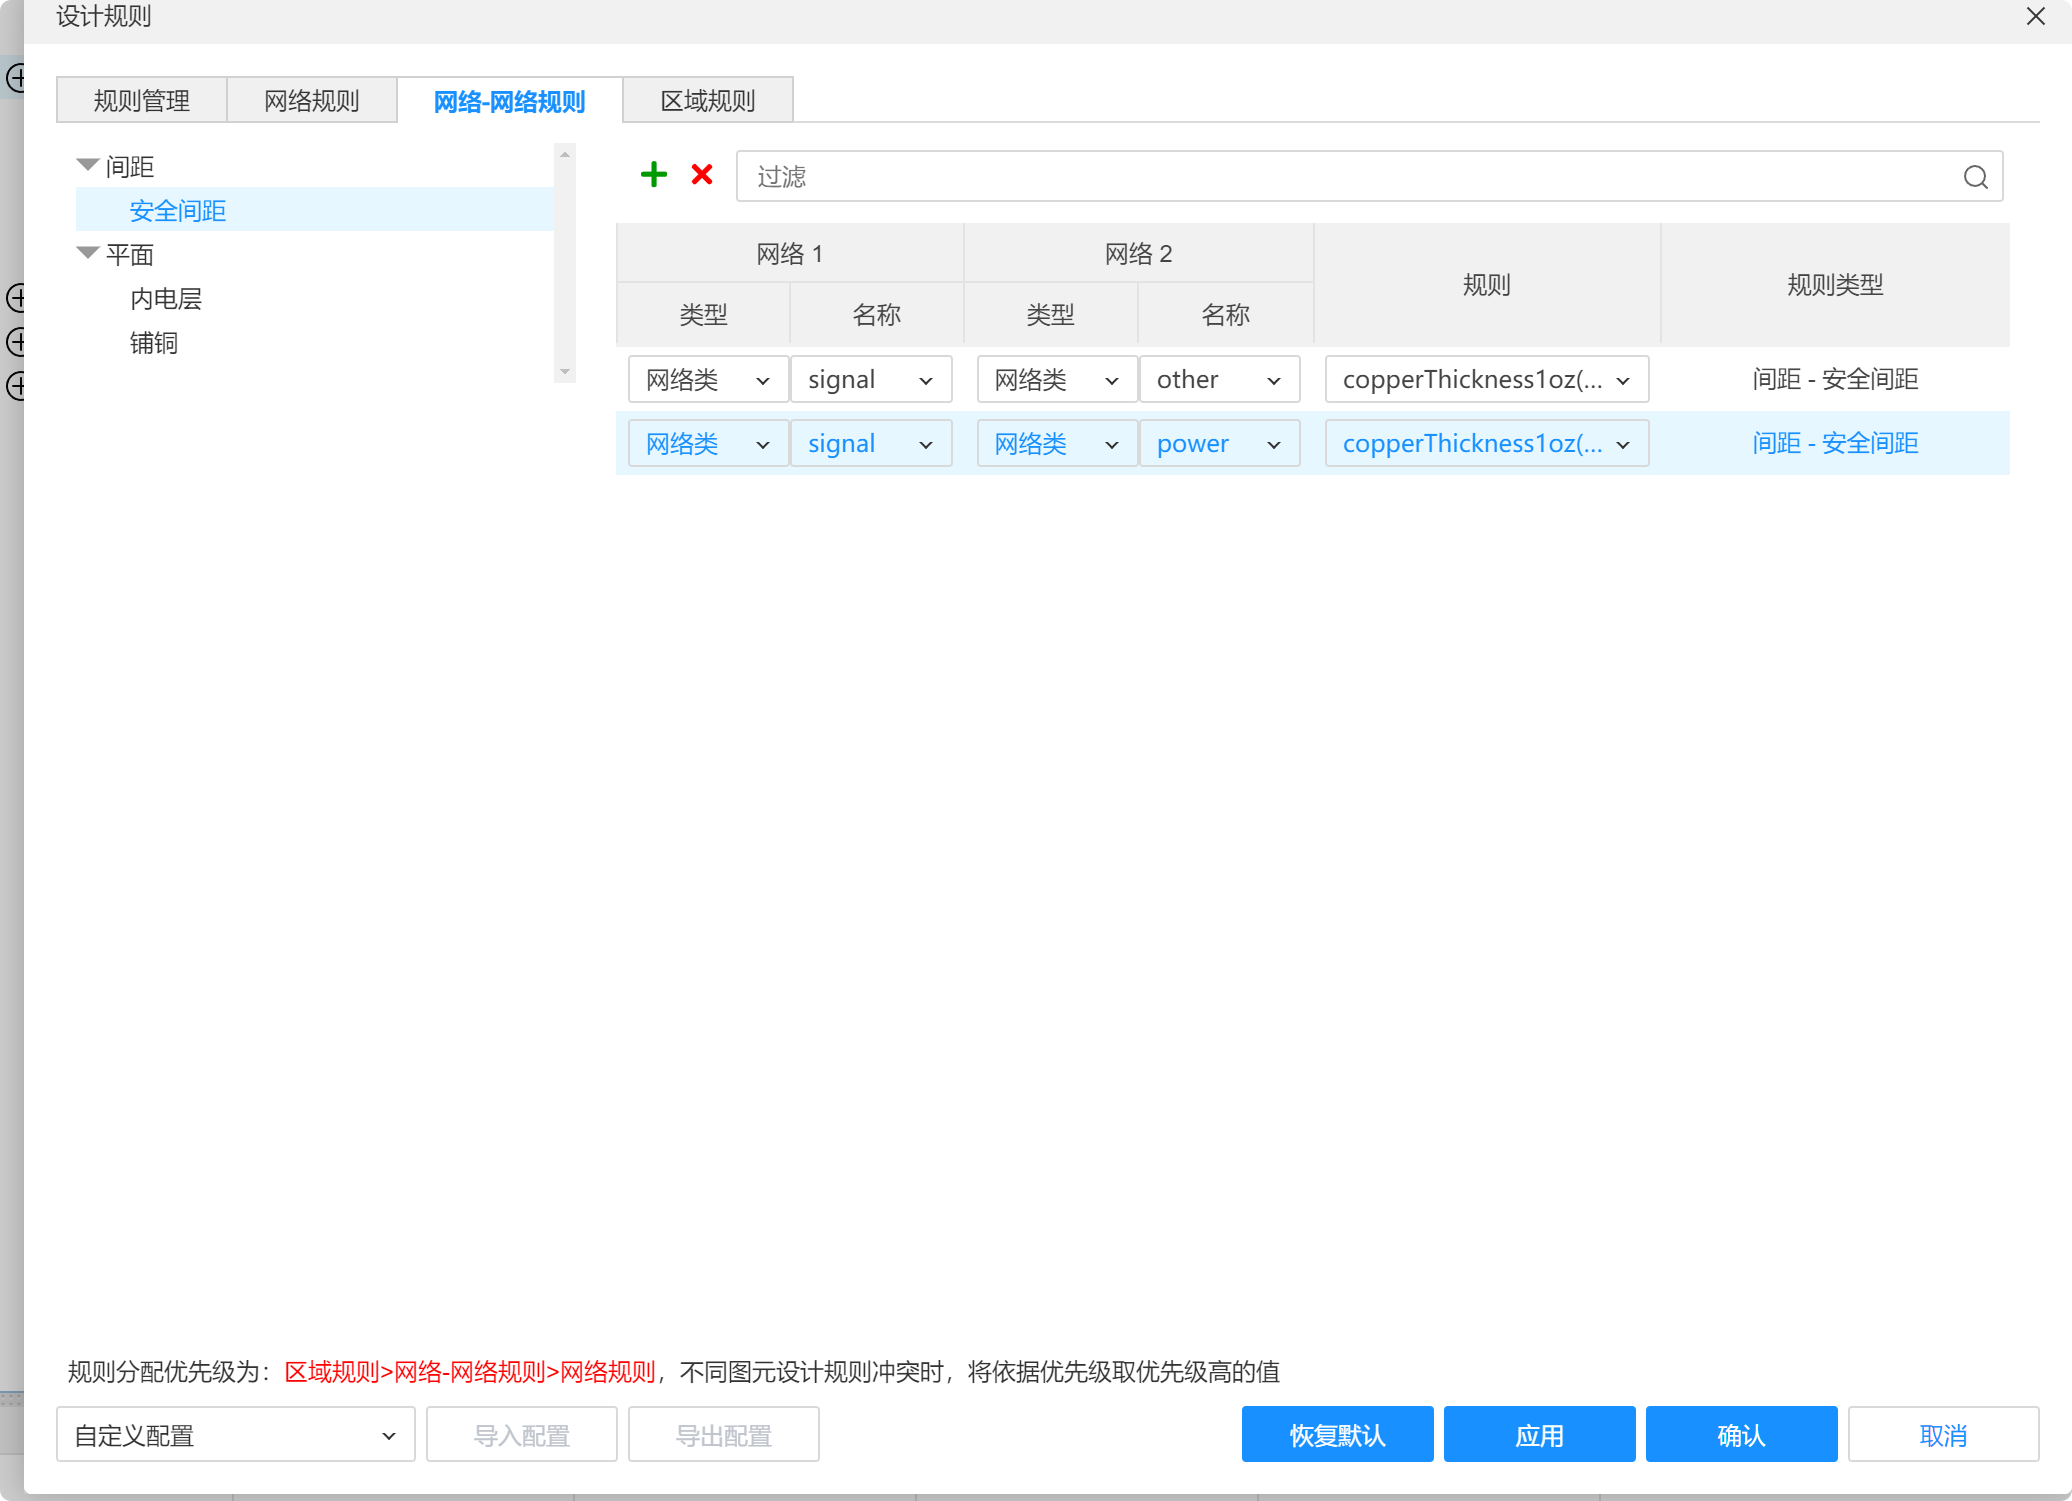The height and width of the screenshot is (1501, 2072).
Task: Close the design rules dialog
Action: click(x=2035, y=17)
